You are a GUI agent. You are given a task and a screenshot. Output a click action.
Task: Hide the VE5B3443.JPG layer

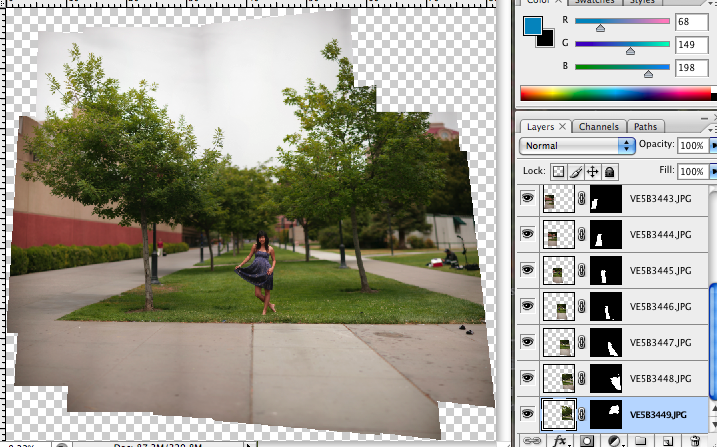click(528, 199)
